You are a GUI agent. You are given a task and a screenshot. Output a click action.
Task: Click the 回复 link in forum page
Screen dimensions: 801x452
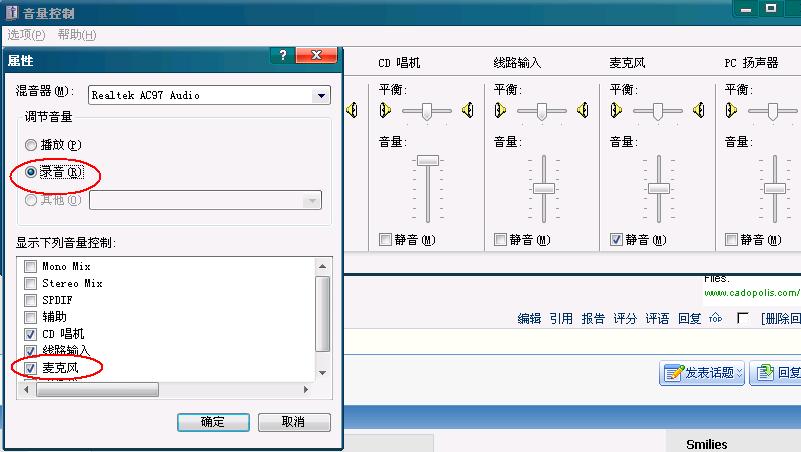(690, 319)
